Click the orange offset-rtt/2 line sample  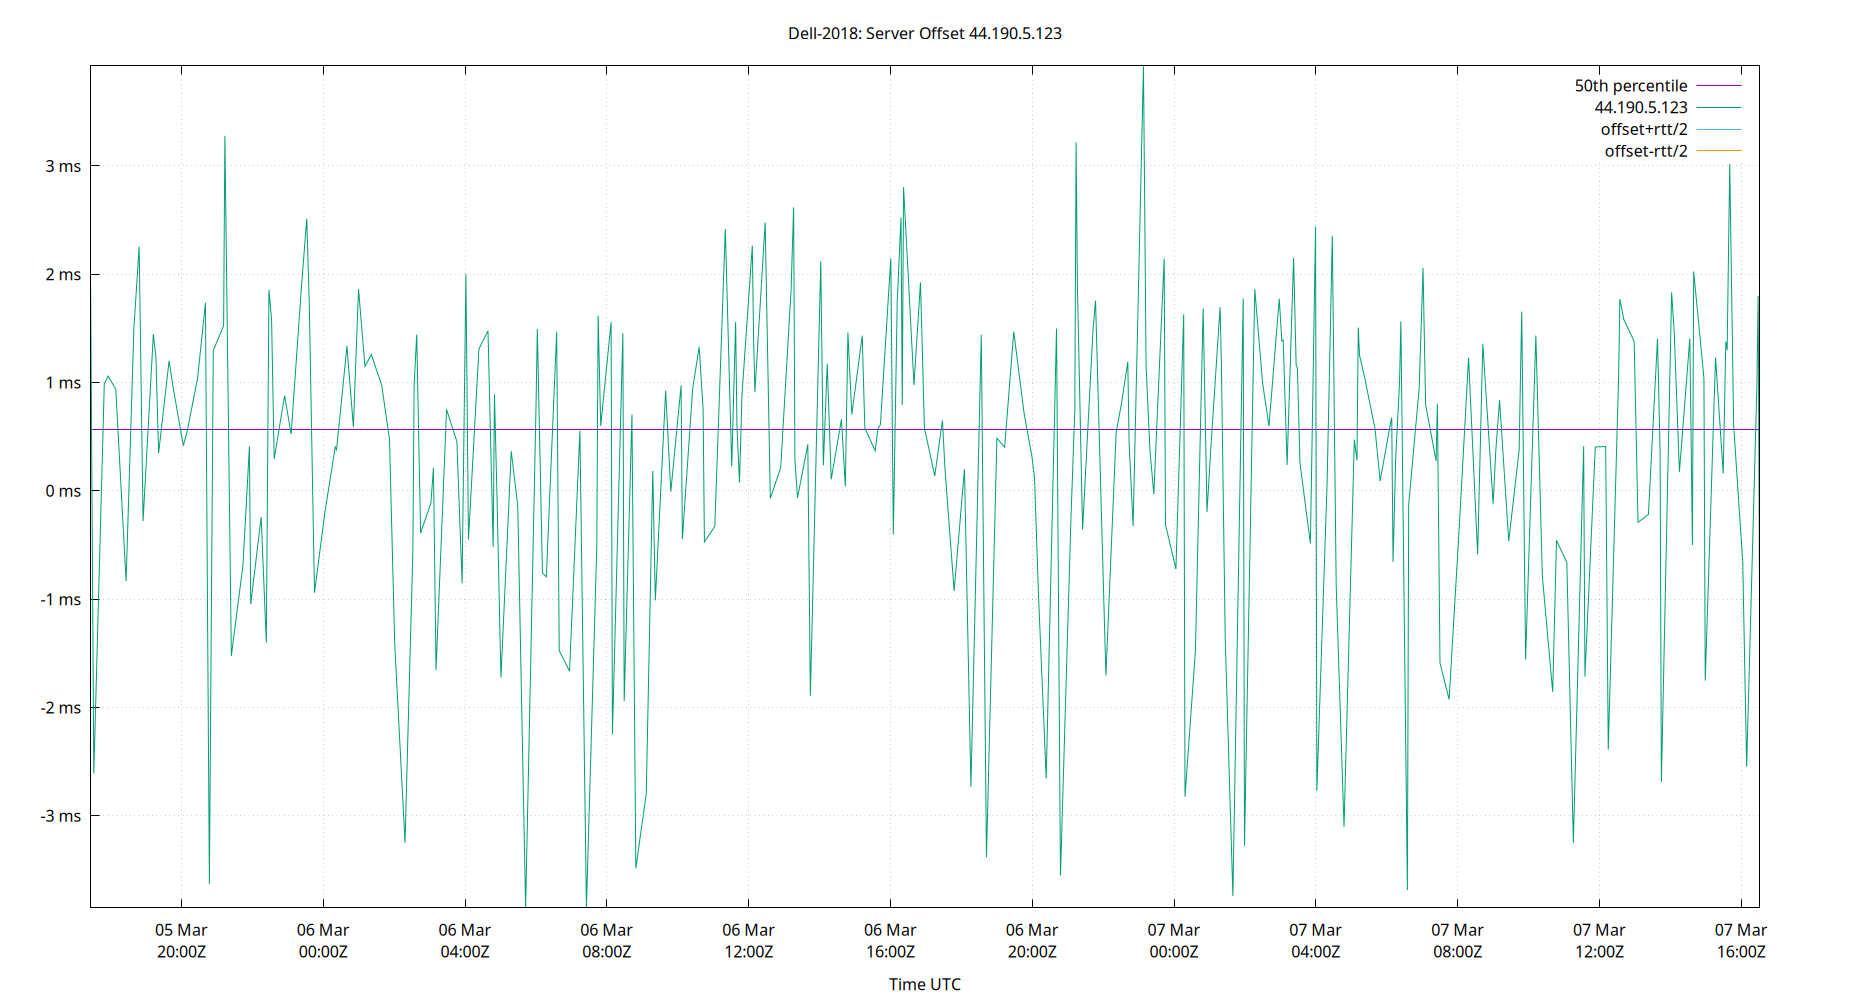tap(1718, 150)
